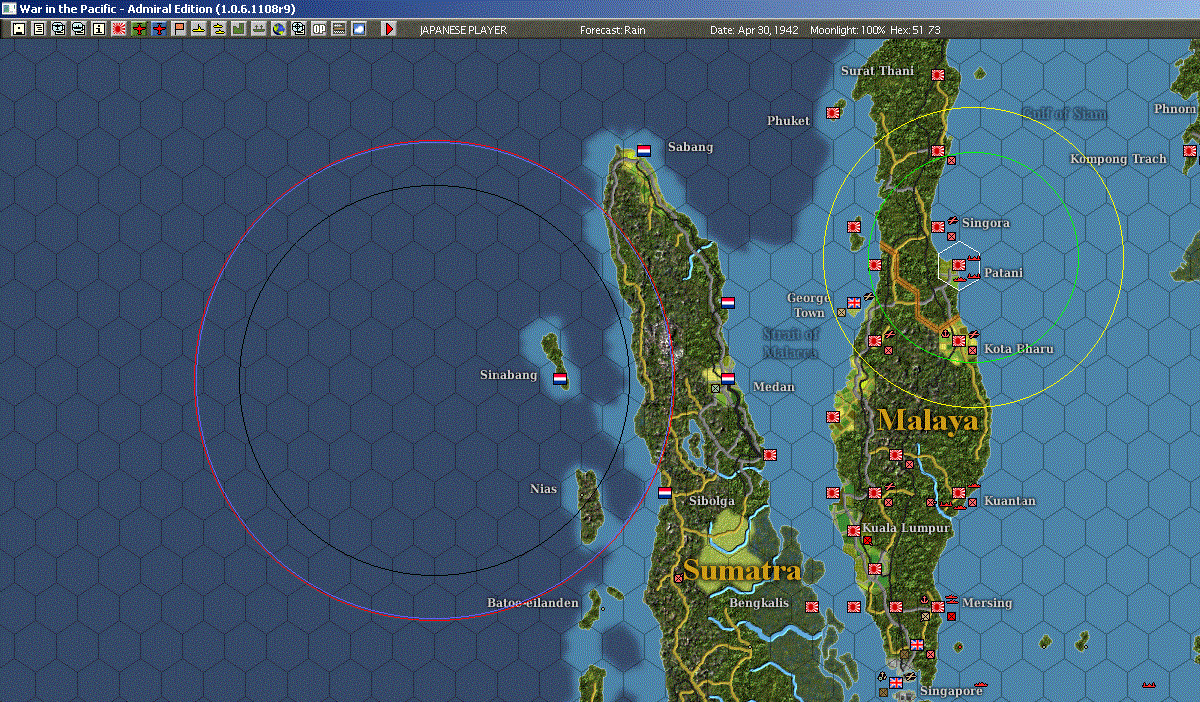1200x702 pixels.
Task: Click the single yellow ship silhouette icon
Action: point(199,29)
